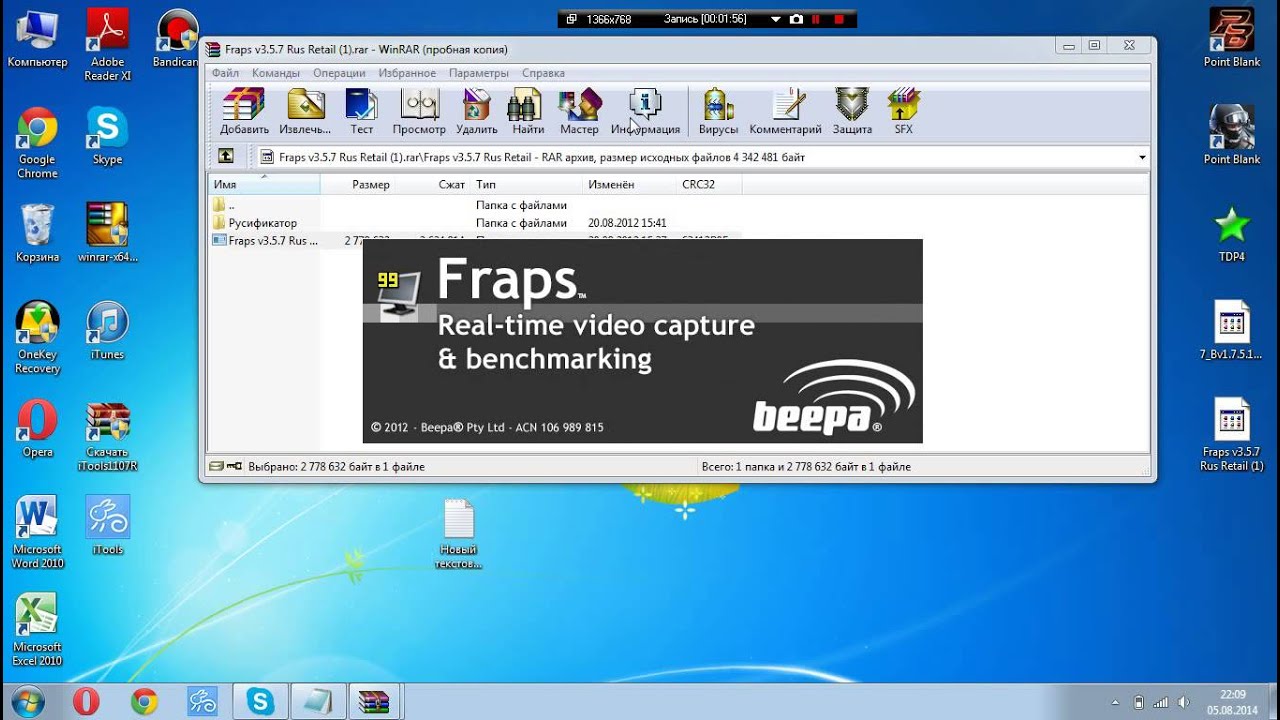
Task: Open the Найти (Find) binoculars tool
Action: click(x=527, y=111)
